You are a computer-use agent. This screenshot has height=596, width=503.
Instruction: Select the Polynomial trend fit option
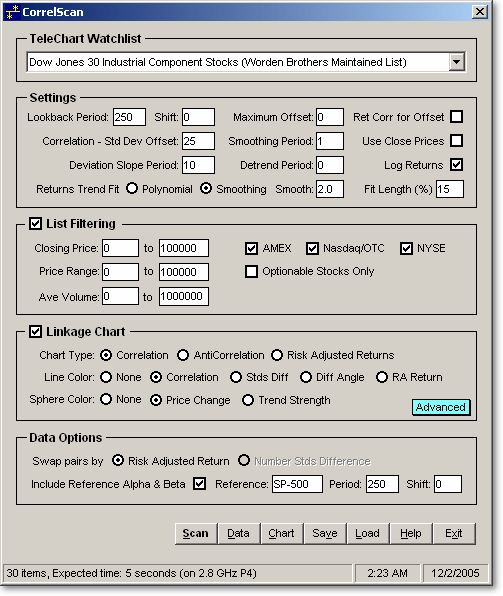[x=132, y=189]
